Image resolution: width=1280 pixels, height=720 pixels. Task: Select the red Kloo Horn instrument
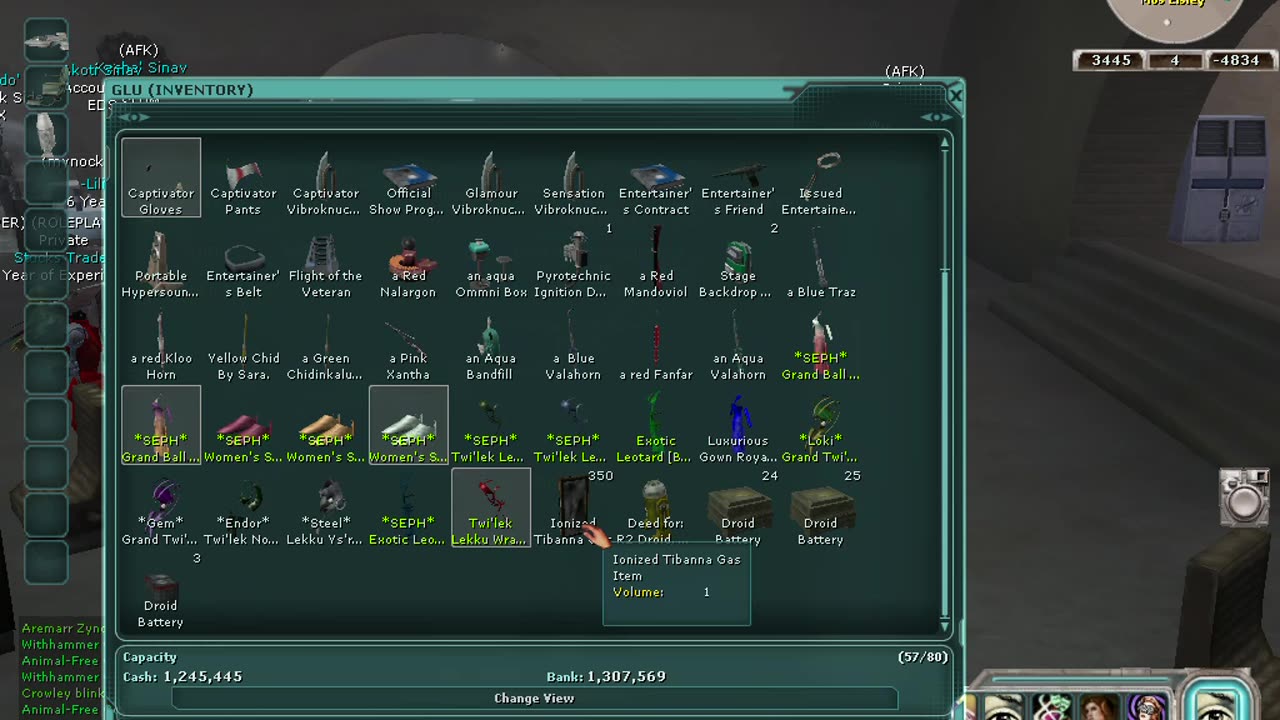tap(161, 343)
